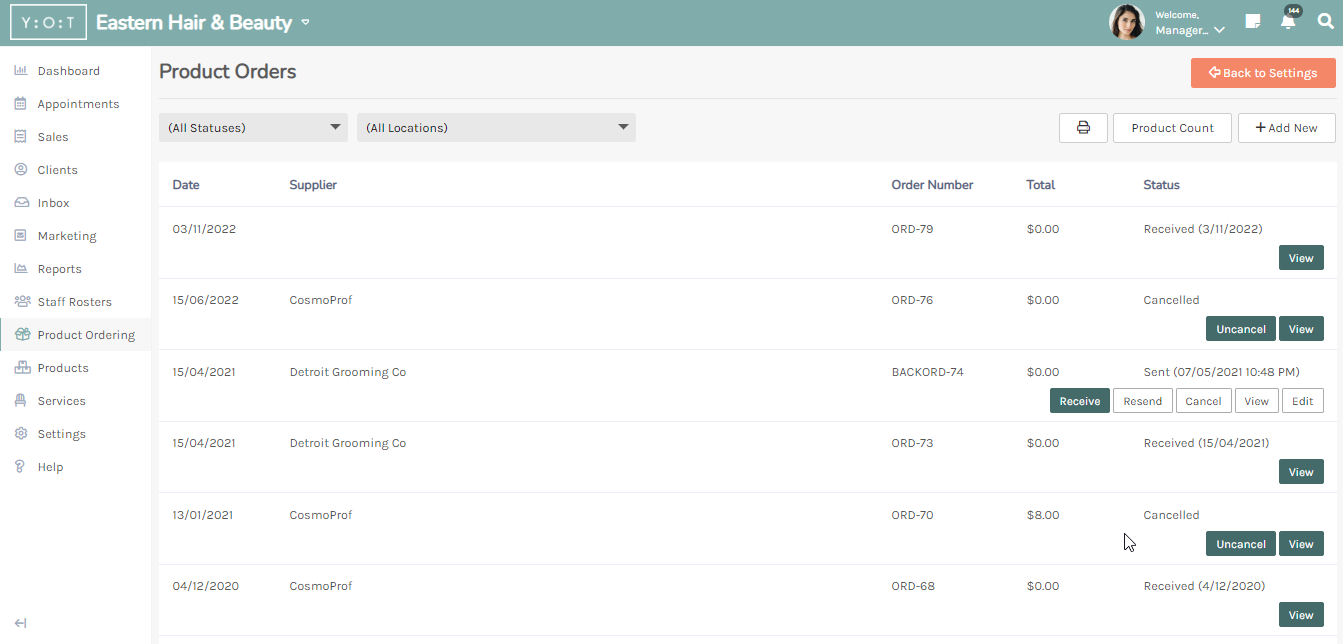This screenshot has width=1343, height=644.
Task: Open Sales menu item
Action: point(53,137)
